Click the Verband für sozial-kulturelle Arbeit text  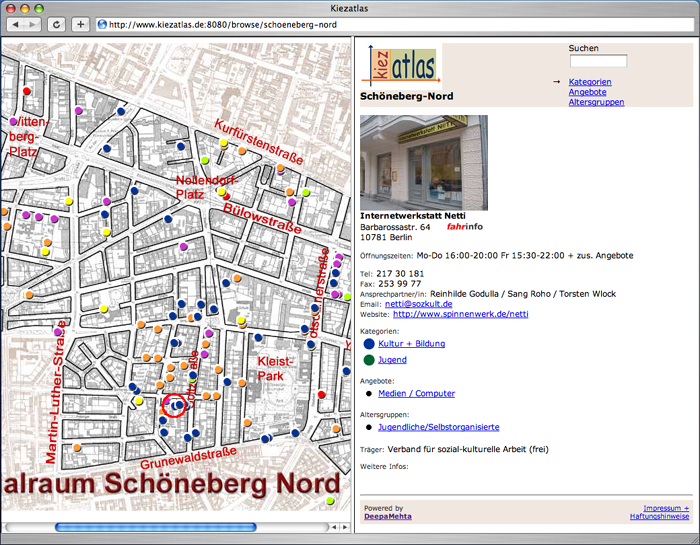tap(467, 449)
